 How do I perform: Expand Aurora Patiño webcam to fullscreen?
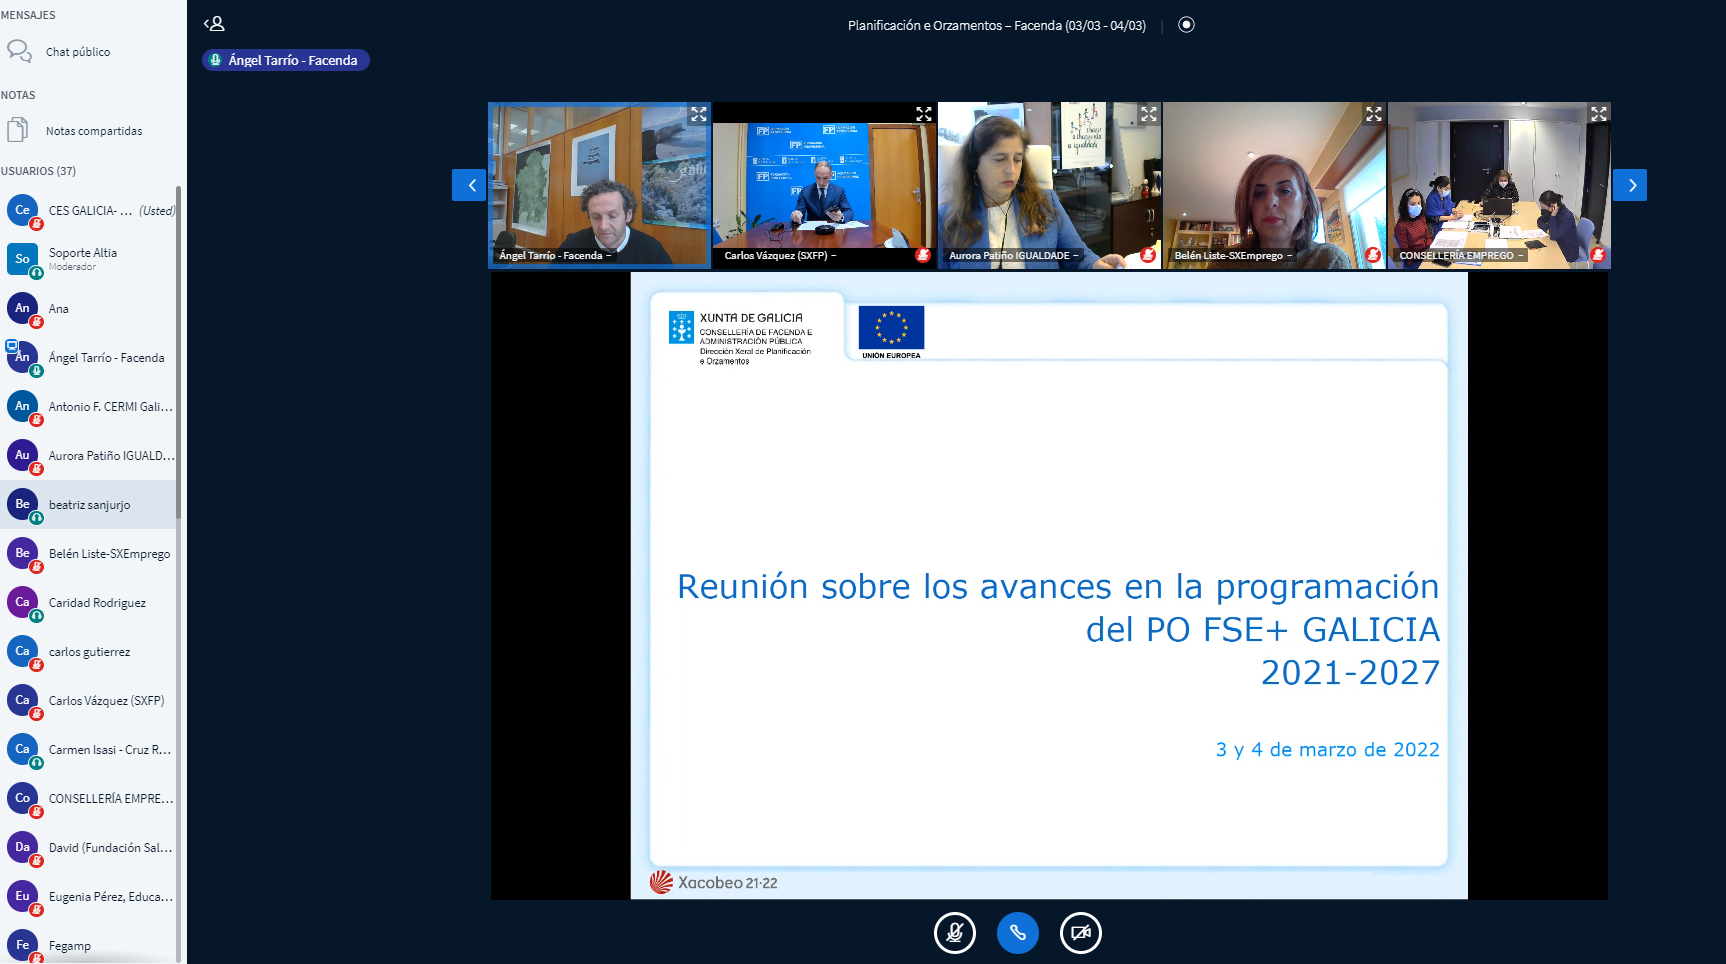[x=1148, y=115]
